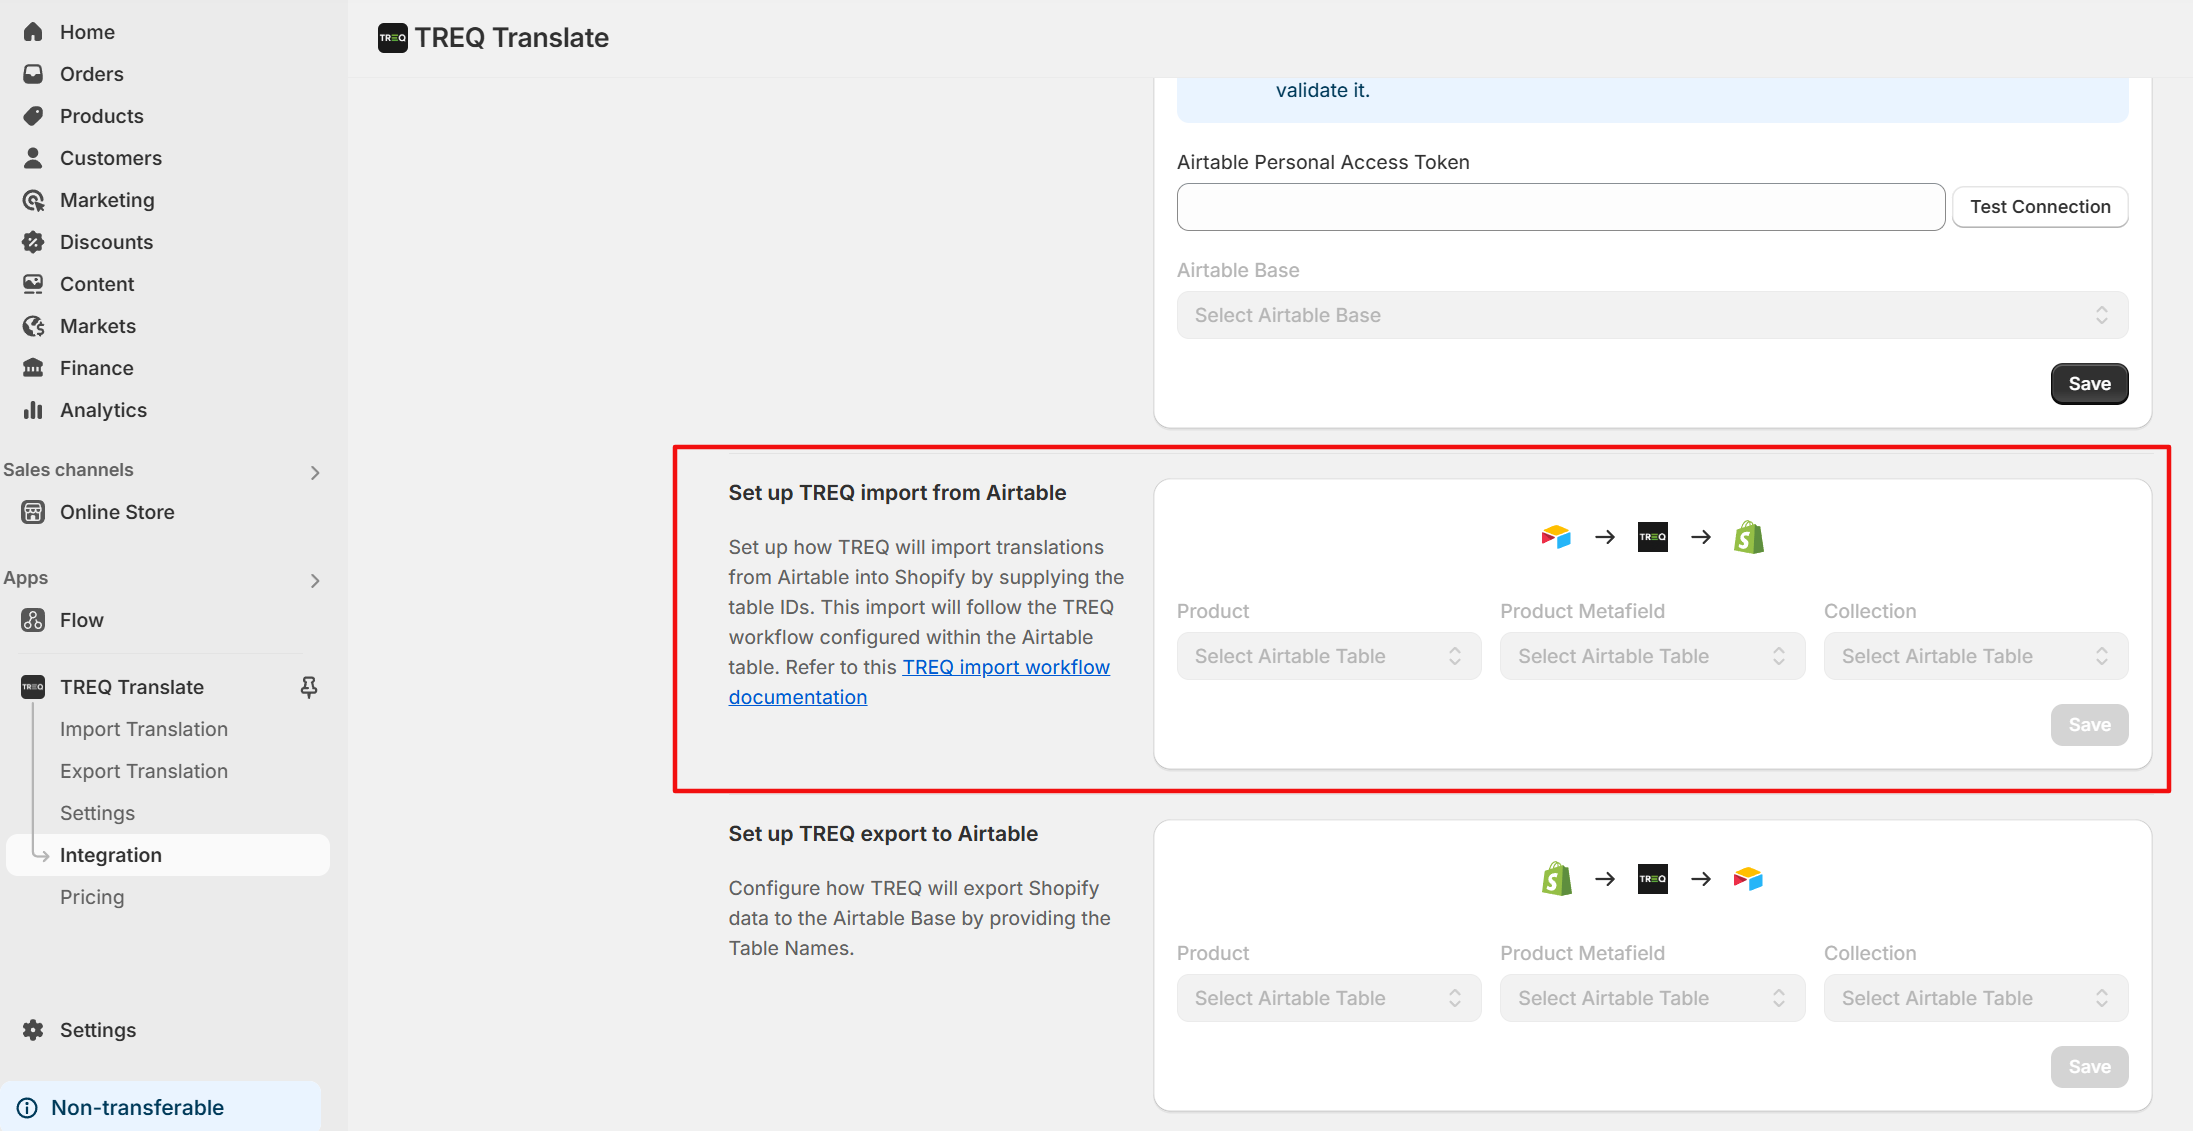The width and height of the screenshot is (2193, 1131).
Task: Open import Product Airtable Table dropdown
Action: click(1329, 656)
